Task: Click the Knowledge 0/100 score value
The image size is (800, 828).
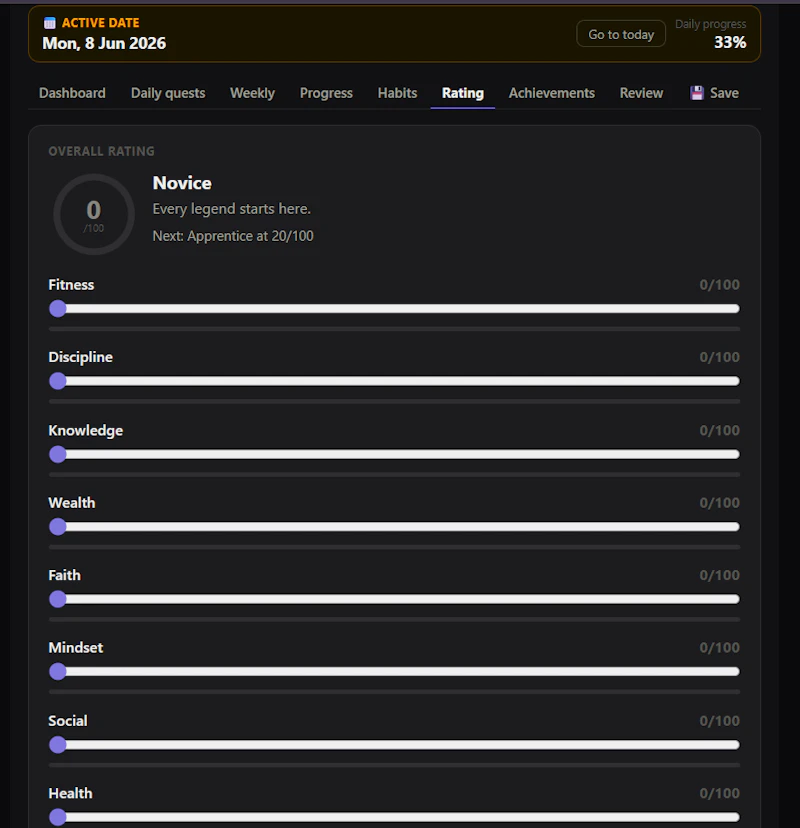Action: tap(719, 430)
